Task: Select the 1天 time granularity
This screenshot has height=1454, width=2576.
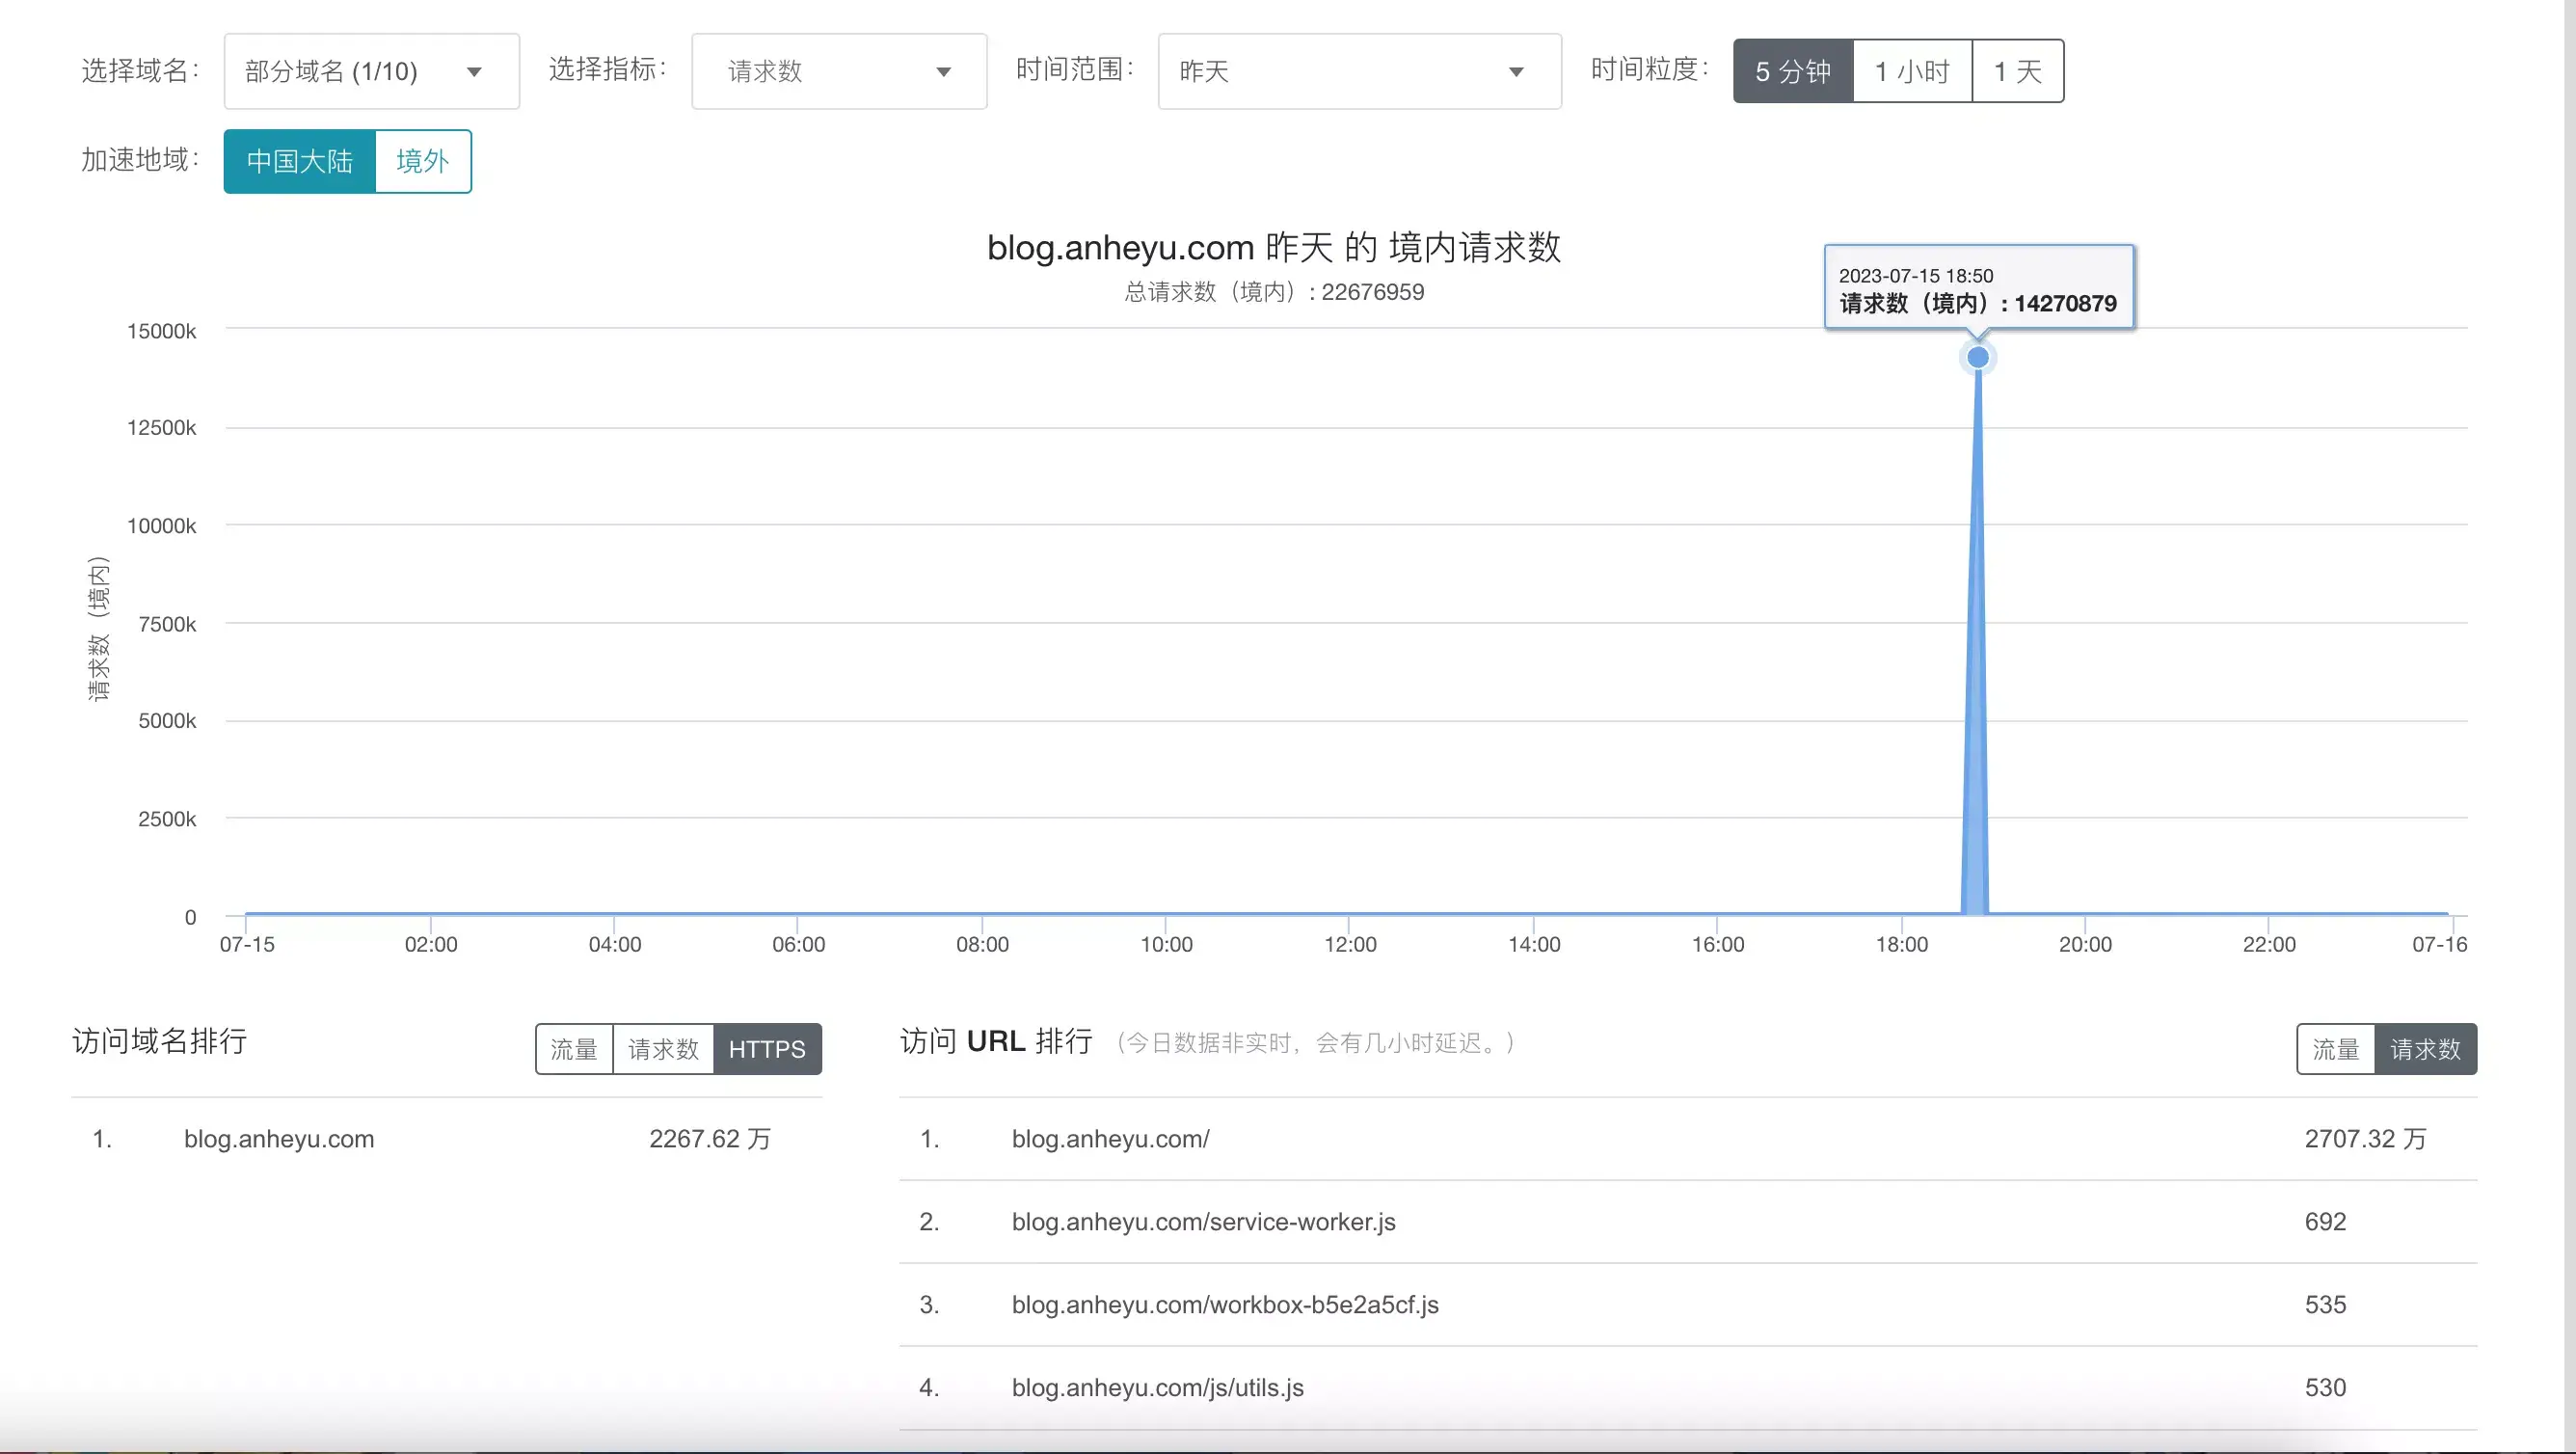Action: point(2018,71)
